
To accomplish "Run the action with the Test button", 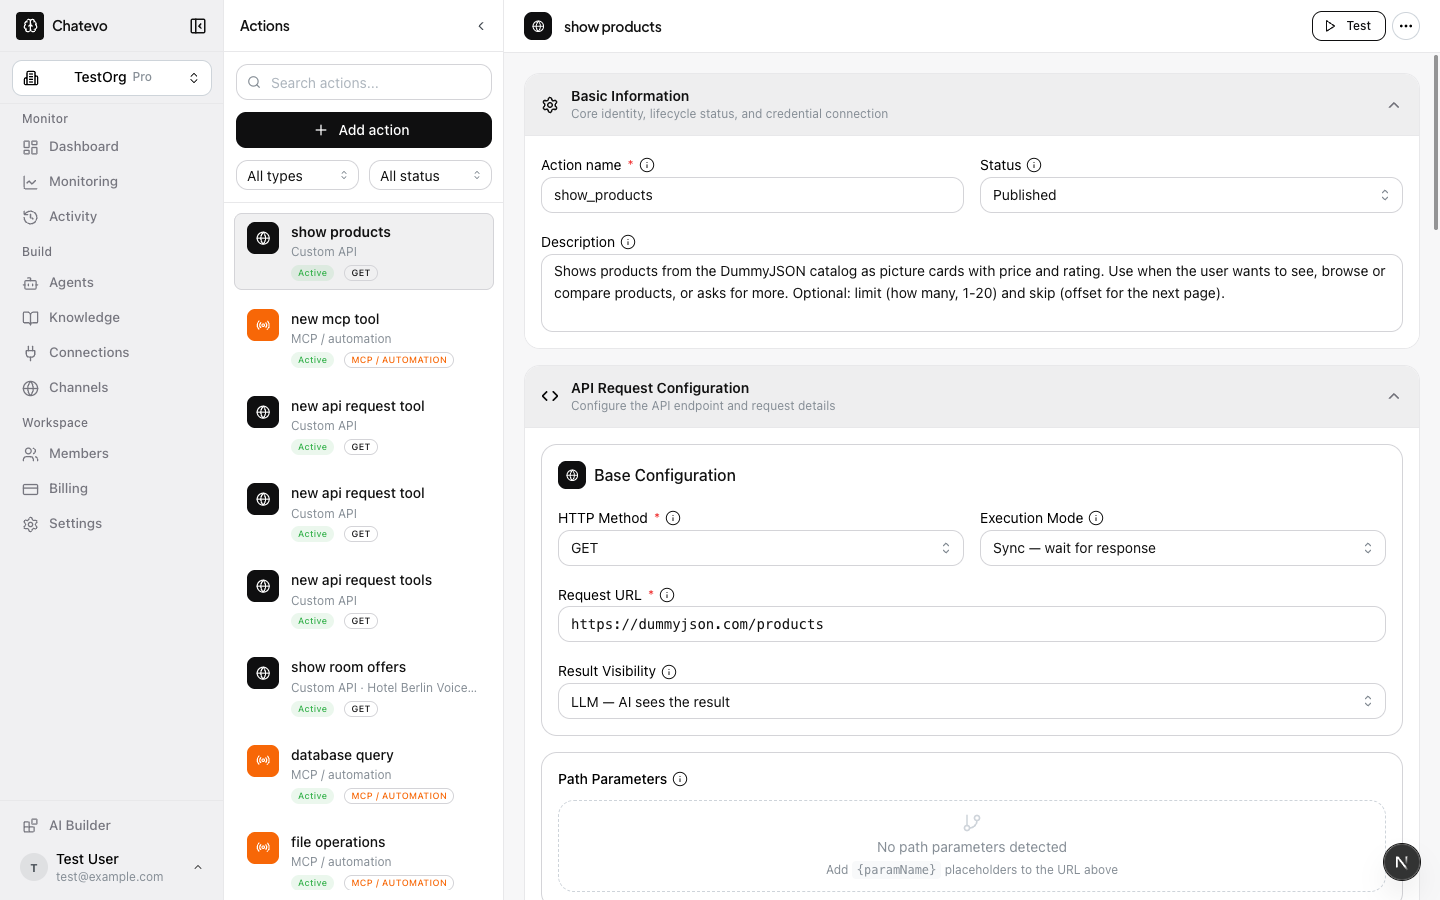I will pos(1348,26).
